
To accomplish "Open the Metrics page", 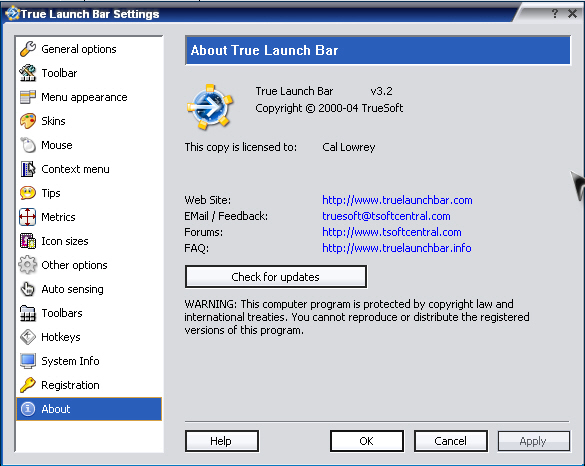I will pyautogui.click(x=89, y=217).
